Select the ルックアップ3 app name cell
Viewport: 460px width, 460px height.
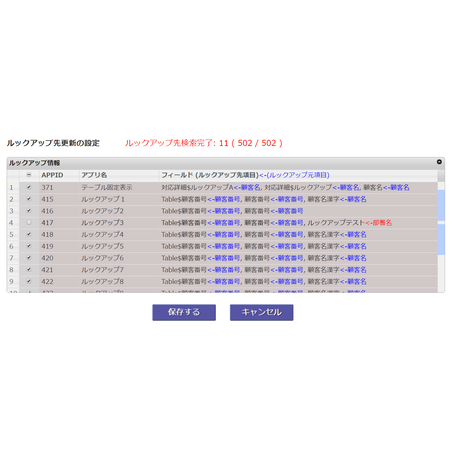click(x=119, y=223)
